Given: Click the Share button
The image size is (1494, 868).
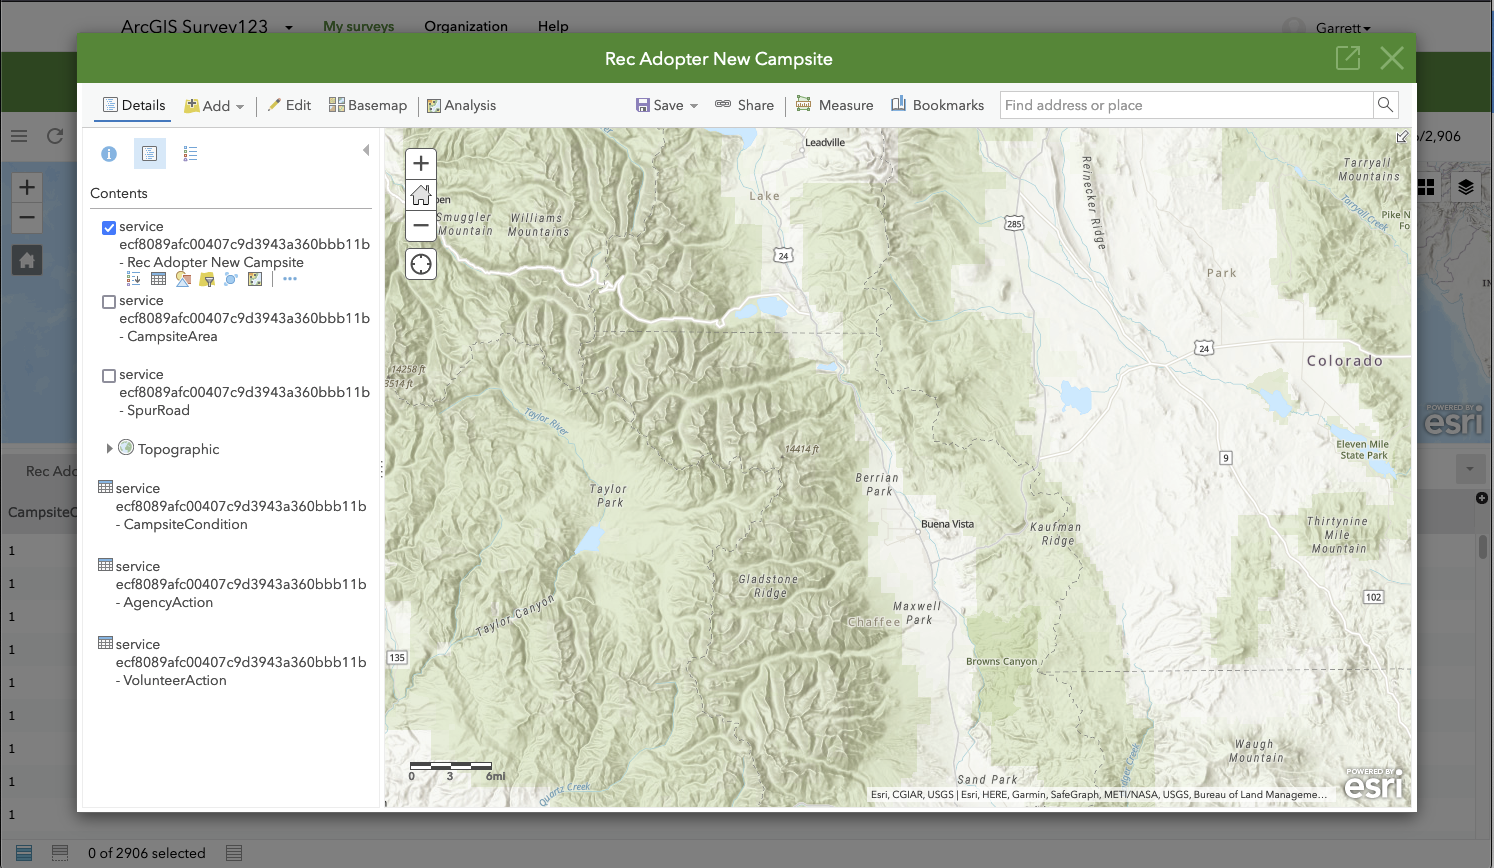Looking at the screenshot, I should tap(744, 105).
